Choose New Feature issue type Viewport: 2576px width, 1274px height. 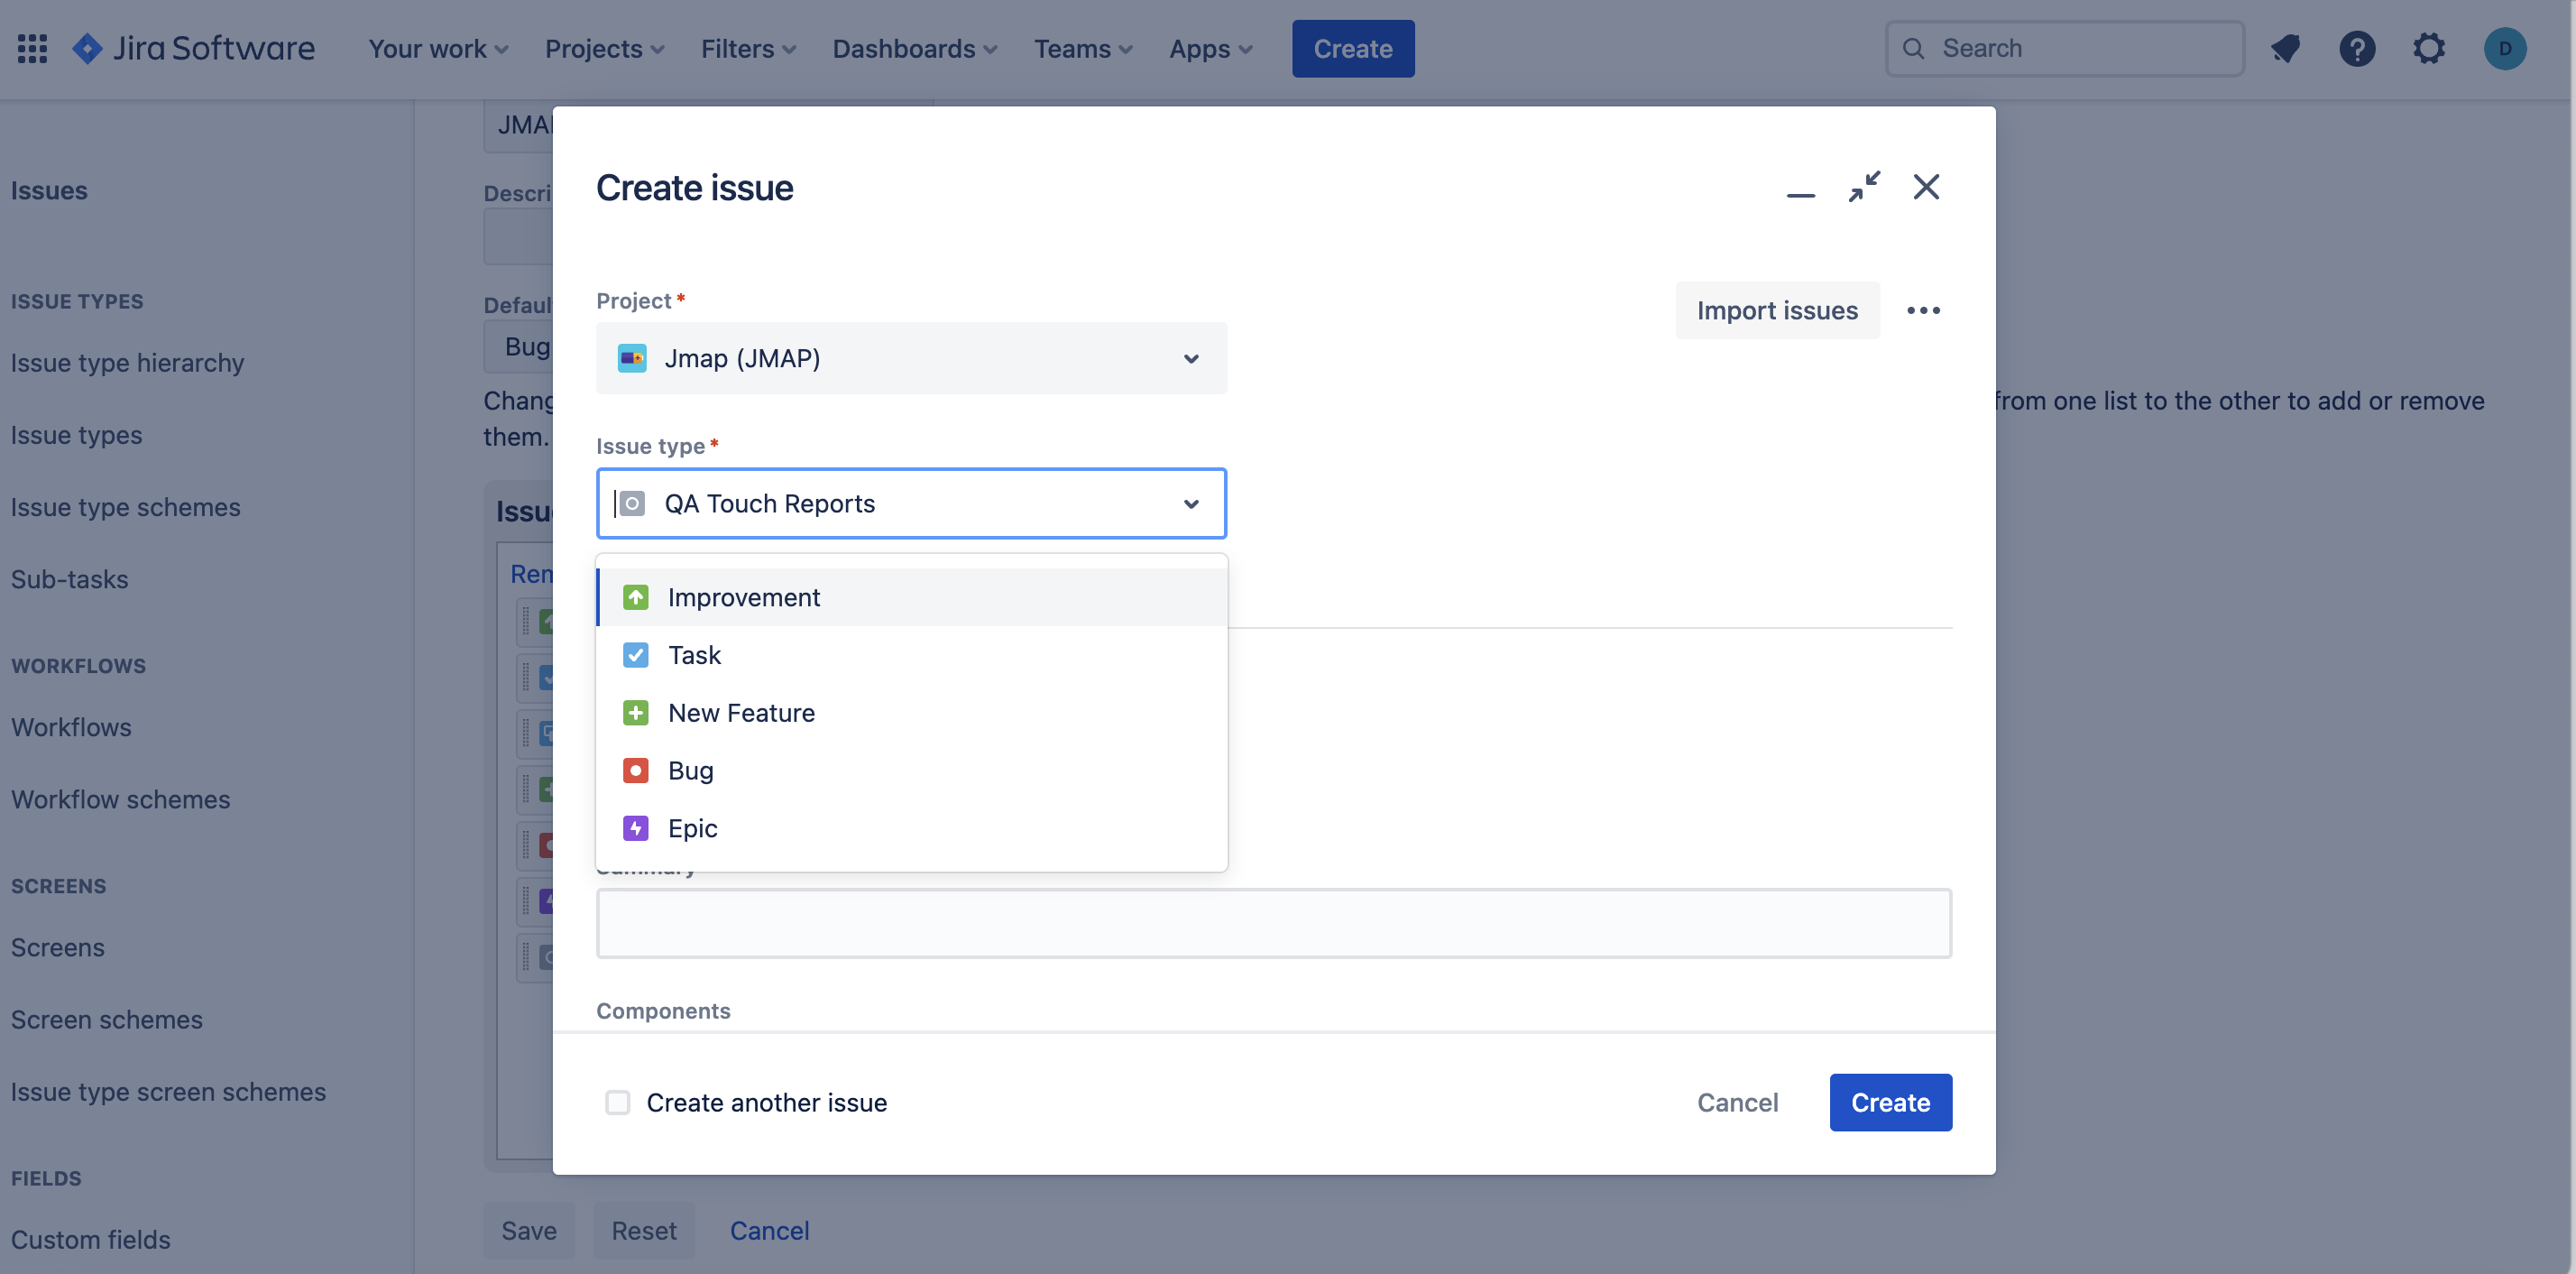coord(911,712)
